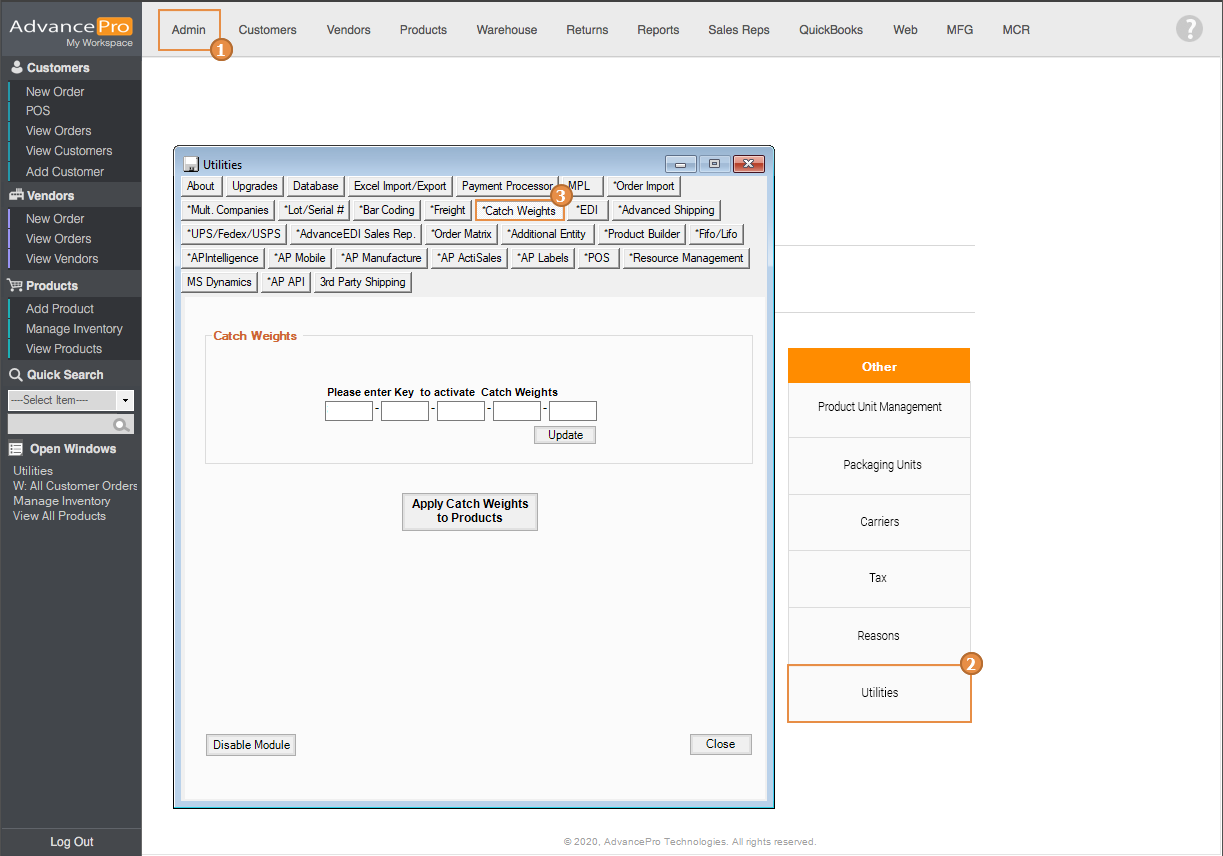
Task: Expand the Select Item dropdown
Action: click(125, 400)
